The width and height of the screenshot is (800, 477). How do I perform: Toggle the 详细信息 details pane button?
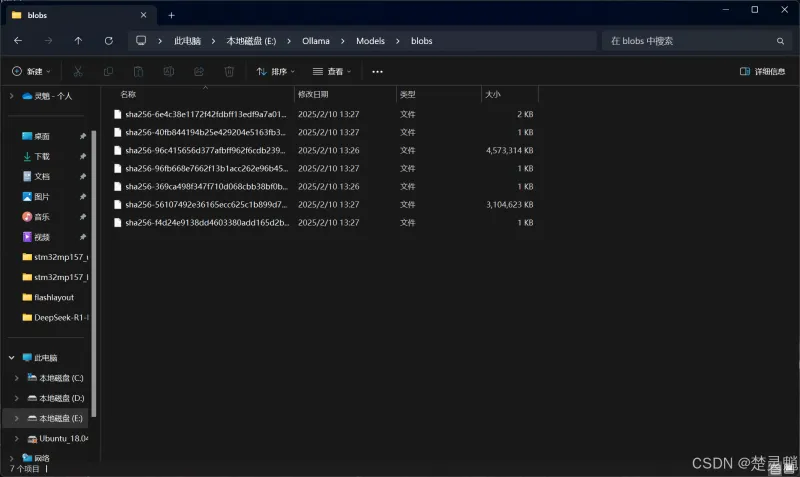pyautogui.click(x=762, y=71)
